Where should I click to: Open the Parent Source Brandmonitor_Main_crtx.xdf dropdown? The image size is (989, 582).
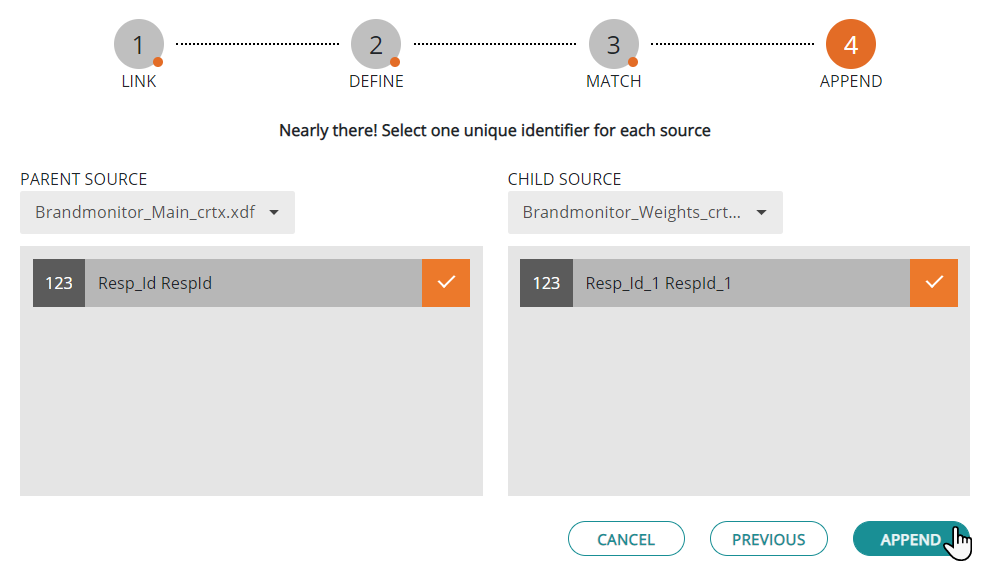[x=157, y=212]
